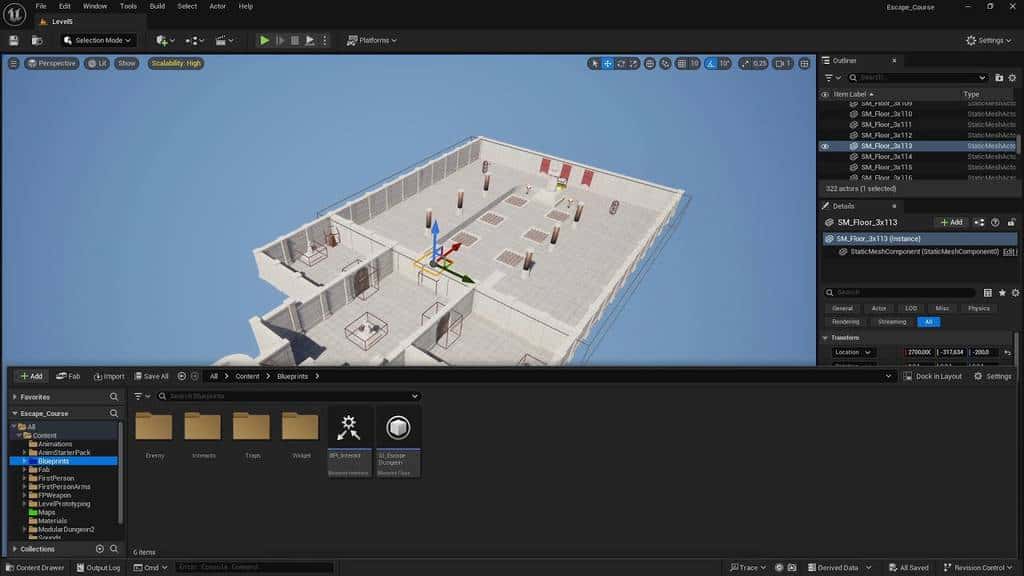Screen dimensions: 1024x576
Task: Click the Edit link for StaticMeshComponent
Action: [1009, 252]
